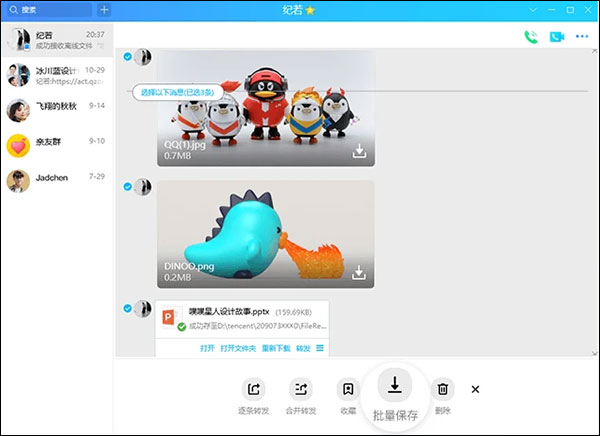Click 批量保存 batch save button

click(395, 386)
